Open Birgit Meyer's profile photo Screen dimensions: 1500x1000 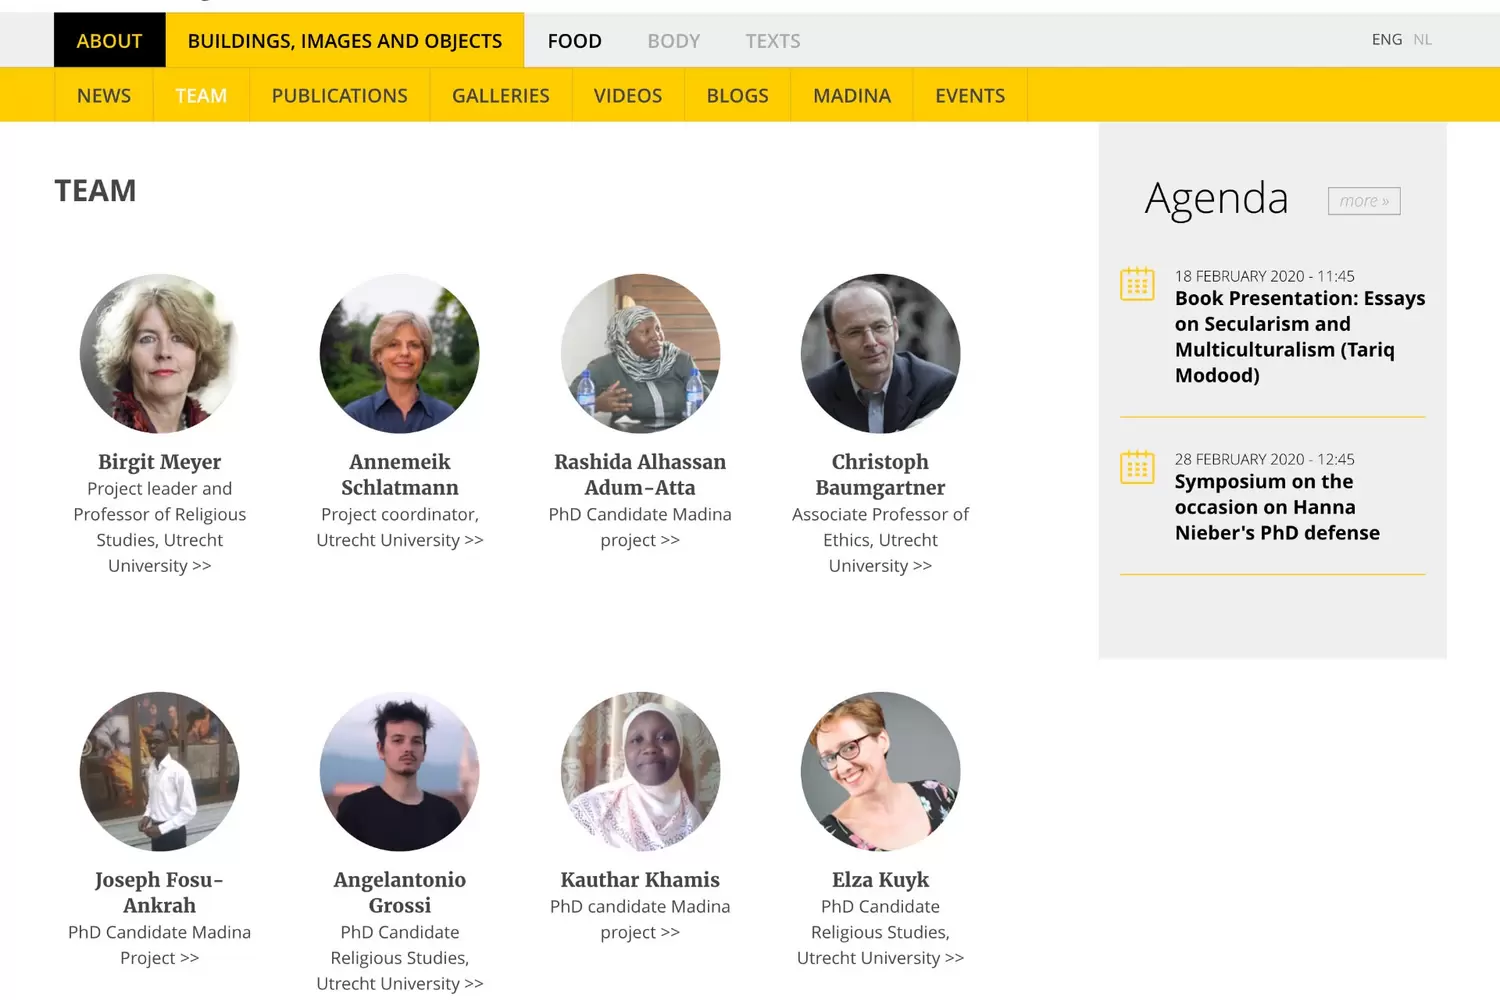tap(160, 353)
